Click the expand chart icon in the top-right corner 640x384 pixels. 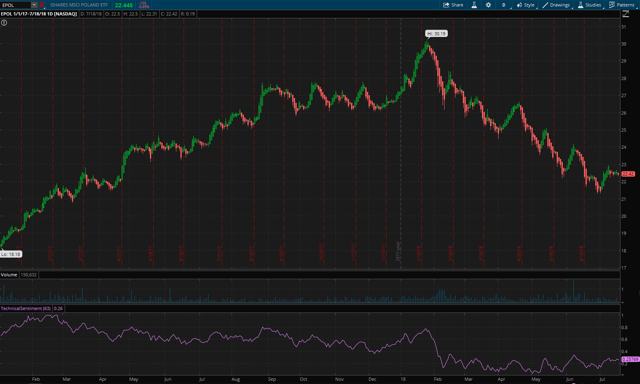click(x=626, y=14)
